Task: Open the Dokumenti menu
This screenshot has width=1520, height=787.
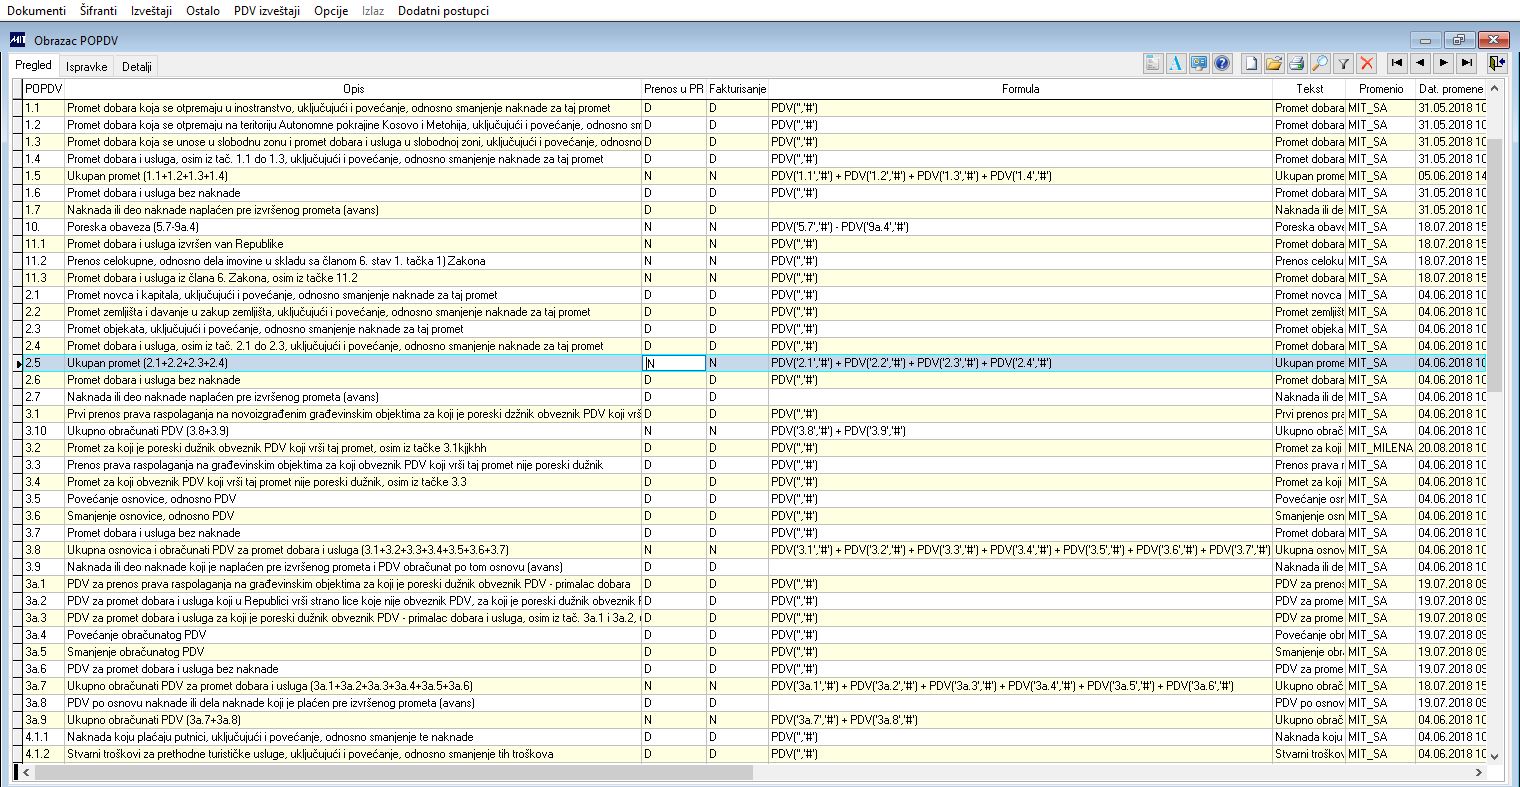Action: [37, 11]
